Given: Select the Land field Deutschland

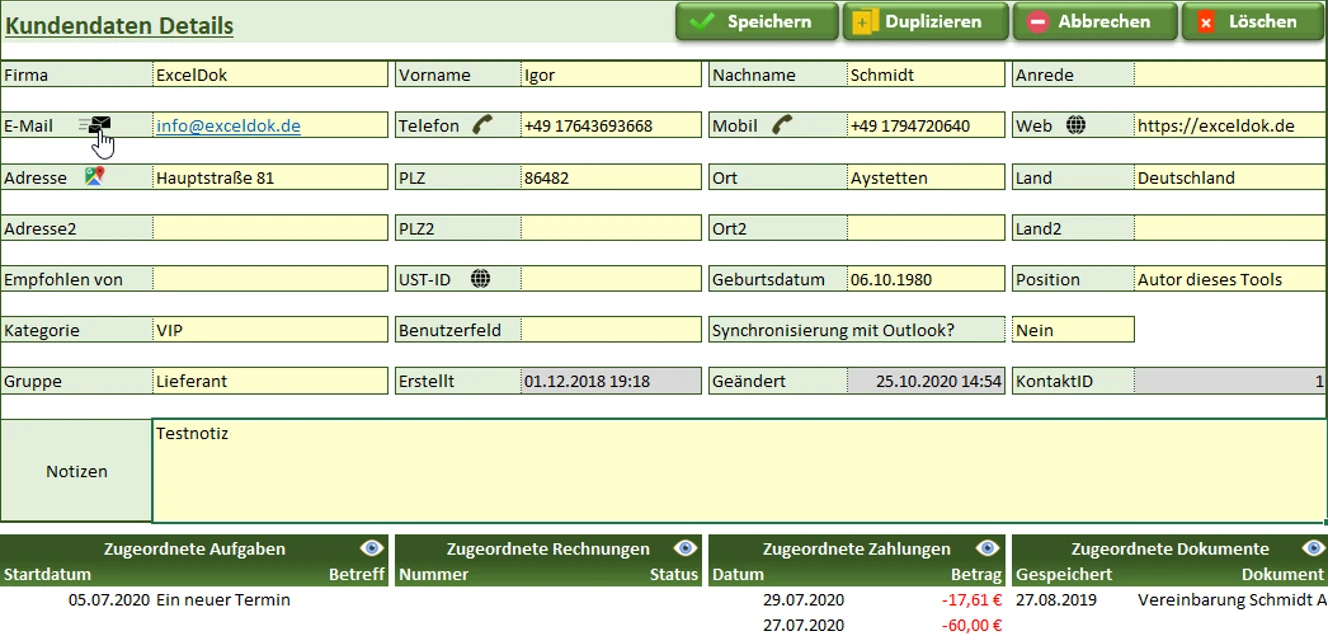Looking at the screenshot, I should (1231, 178).
